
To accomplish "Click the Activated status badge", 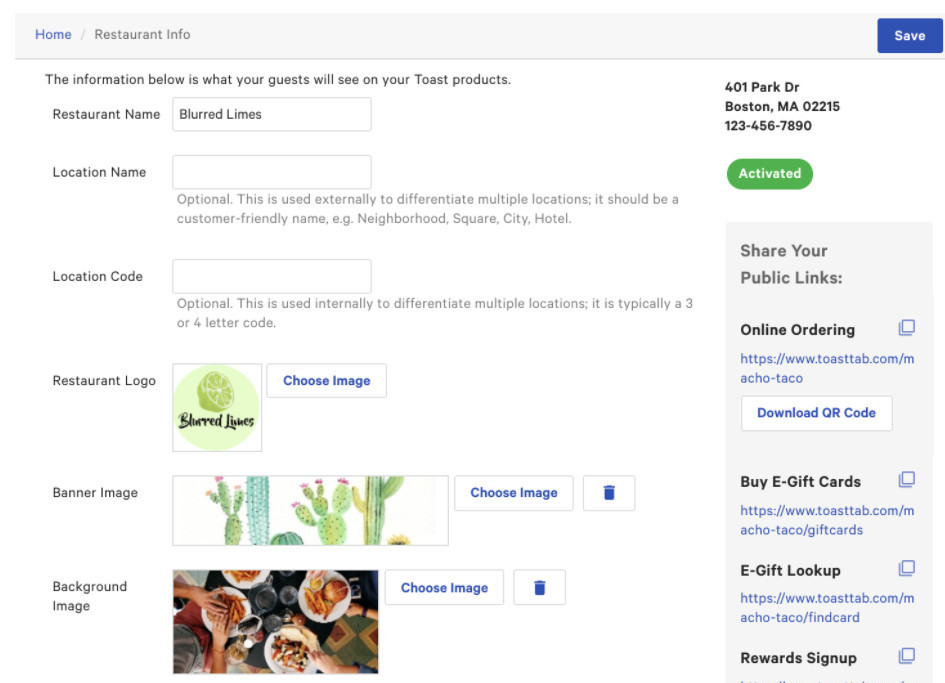I will click(770, 174).
